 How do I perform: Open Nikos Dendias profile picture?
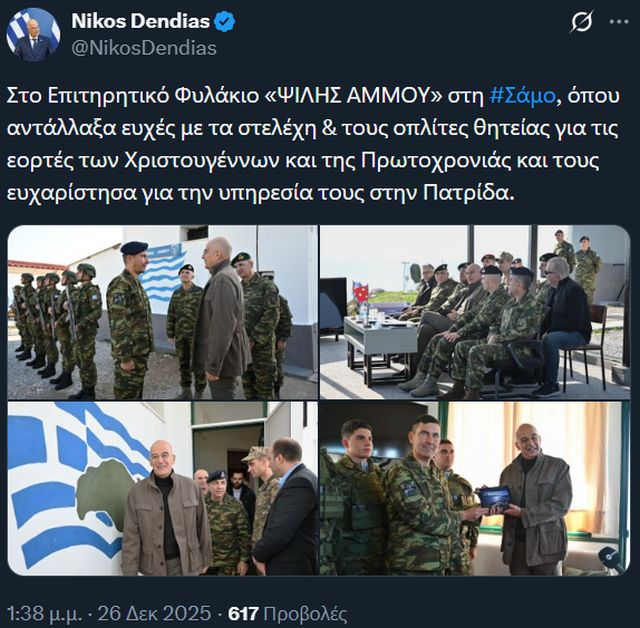pyautogui.click(x=33, y=34)
